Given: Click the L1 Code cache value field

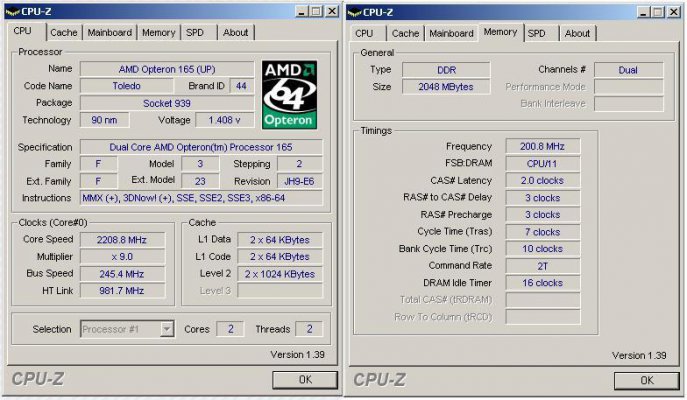Looking at the screenshot, I should pos(280,257).
